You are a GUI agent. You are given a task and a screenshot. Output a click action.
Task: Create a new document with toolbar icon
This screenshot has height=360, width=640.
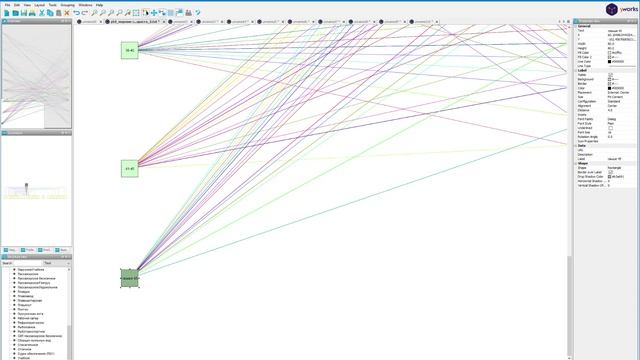click(7, 13)
